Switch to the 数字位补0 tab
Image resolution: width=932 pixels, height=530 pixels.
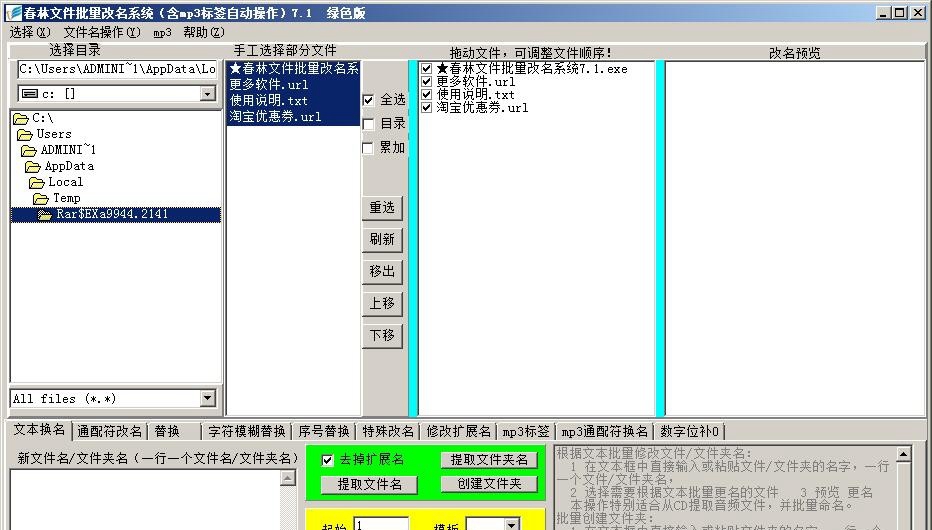point(689,431)
